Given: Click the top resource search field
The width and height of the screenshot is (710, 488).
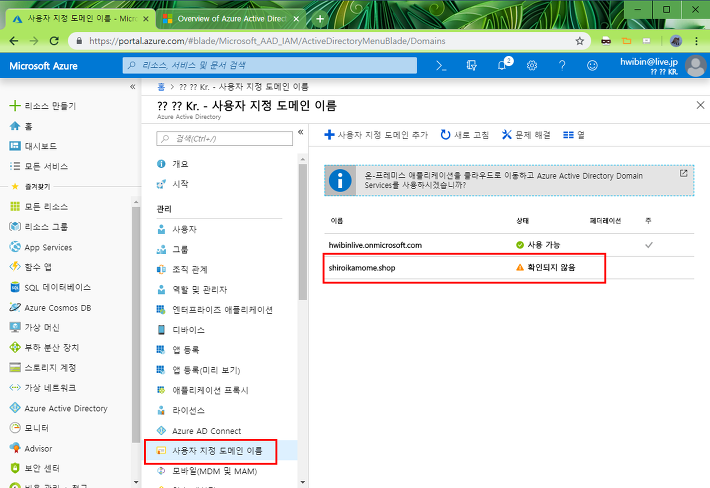Looking at the screenshot, I should [269, 66].
